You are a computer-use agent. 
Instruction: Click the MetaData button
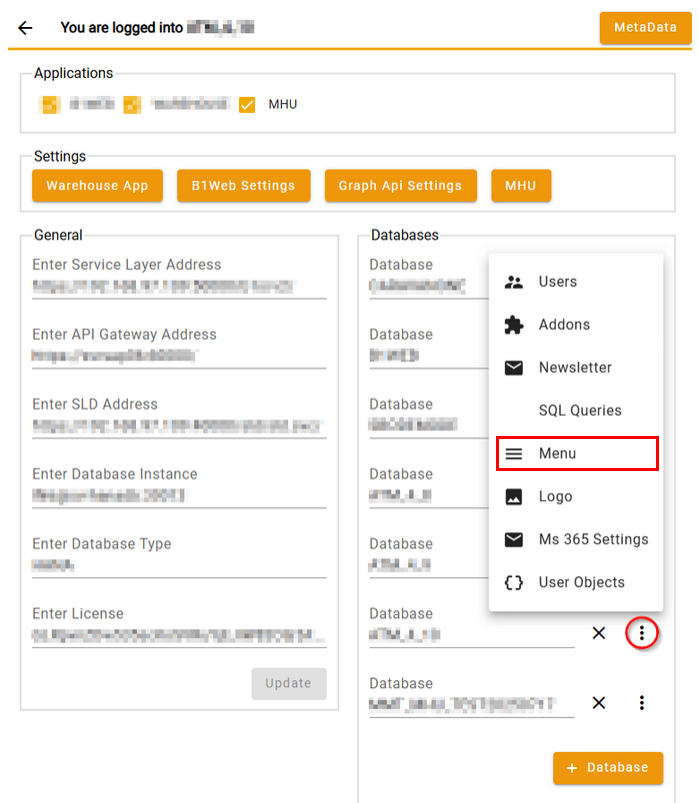pos(645,28)
